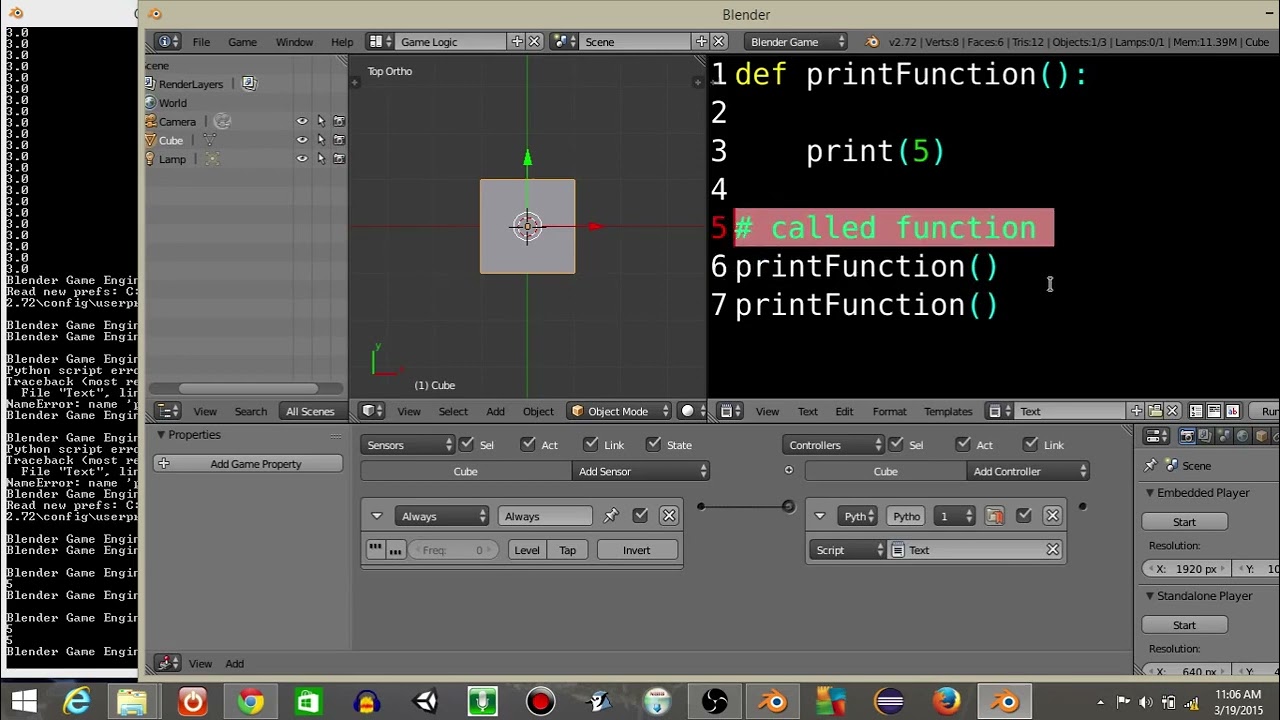1280x720 pixels.
Task: Click Add Game Property button
Action: point(247,463)
